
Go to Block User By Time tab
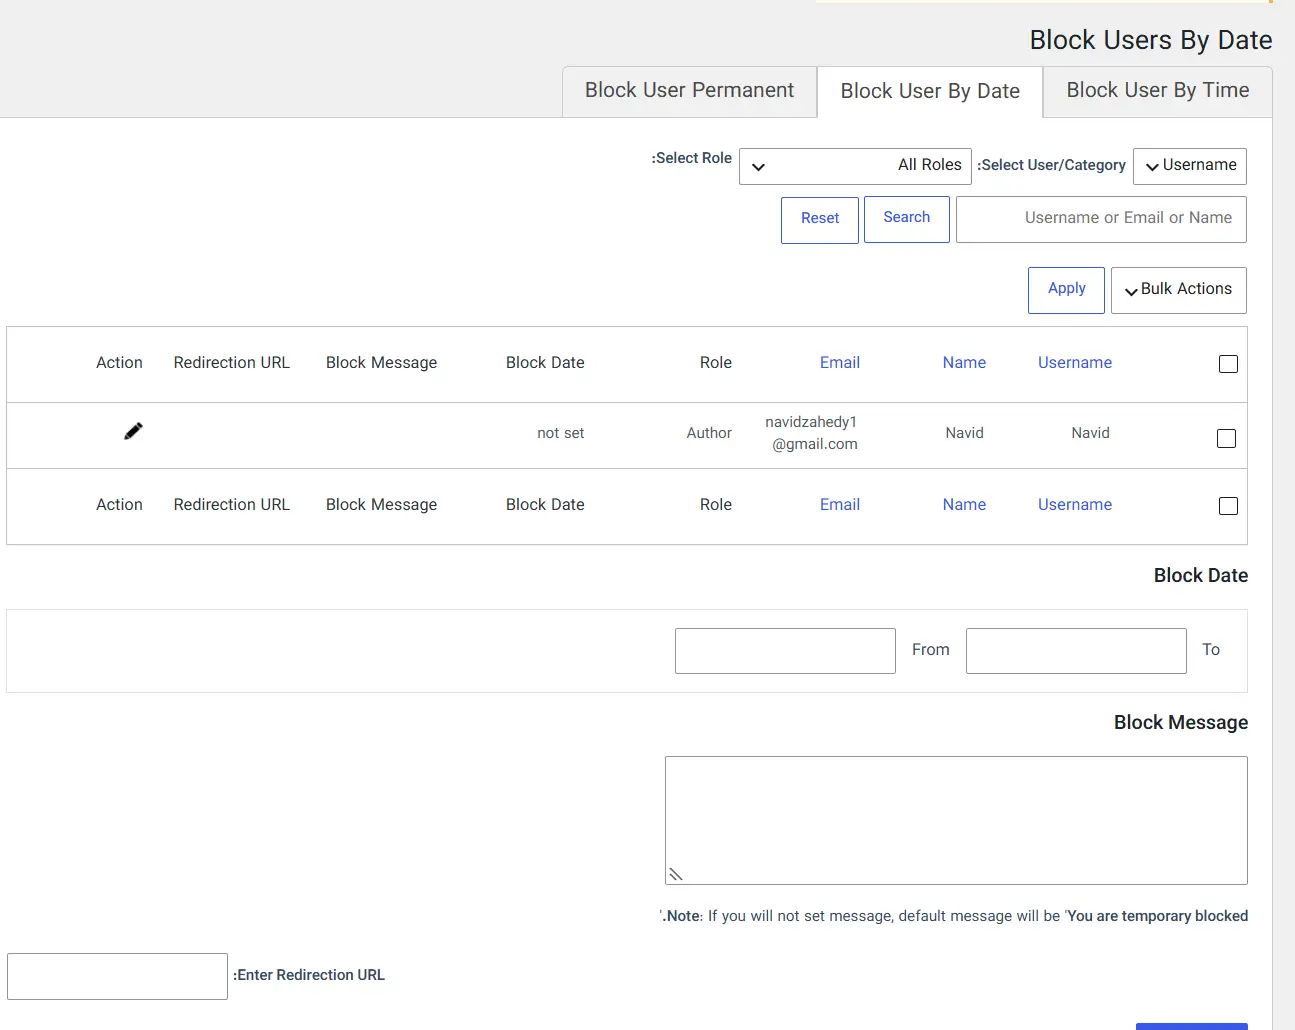click(1158, 91)
